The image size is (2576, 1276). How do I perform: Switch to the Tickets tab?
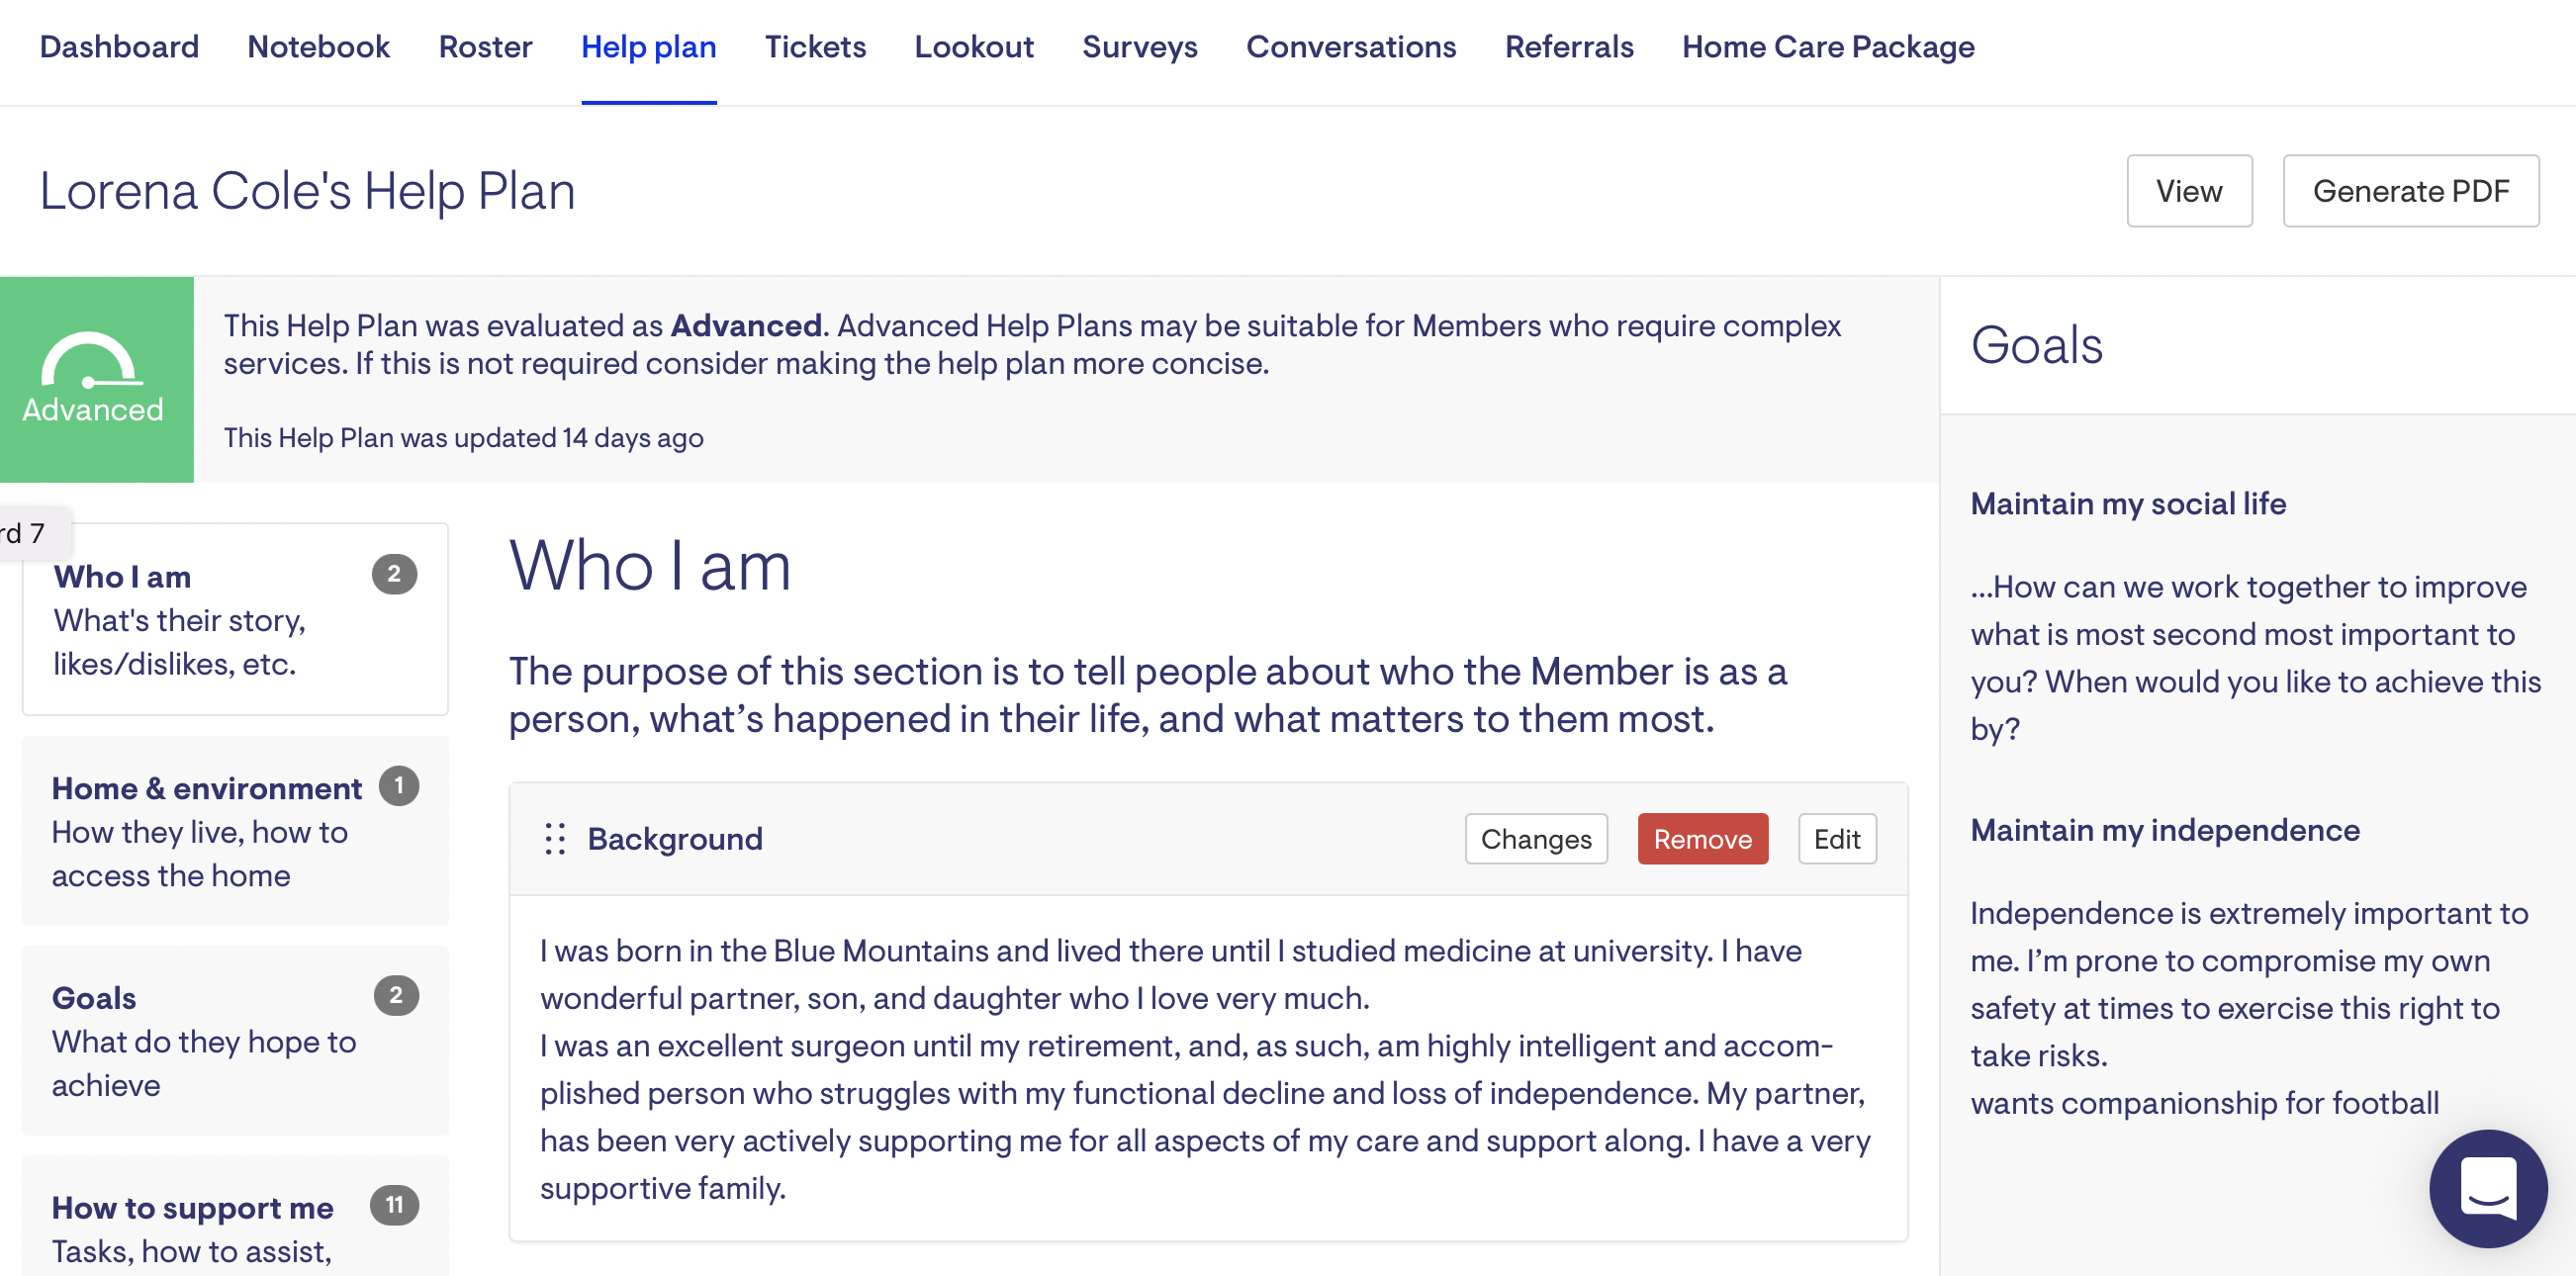coord(815,47)
